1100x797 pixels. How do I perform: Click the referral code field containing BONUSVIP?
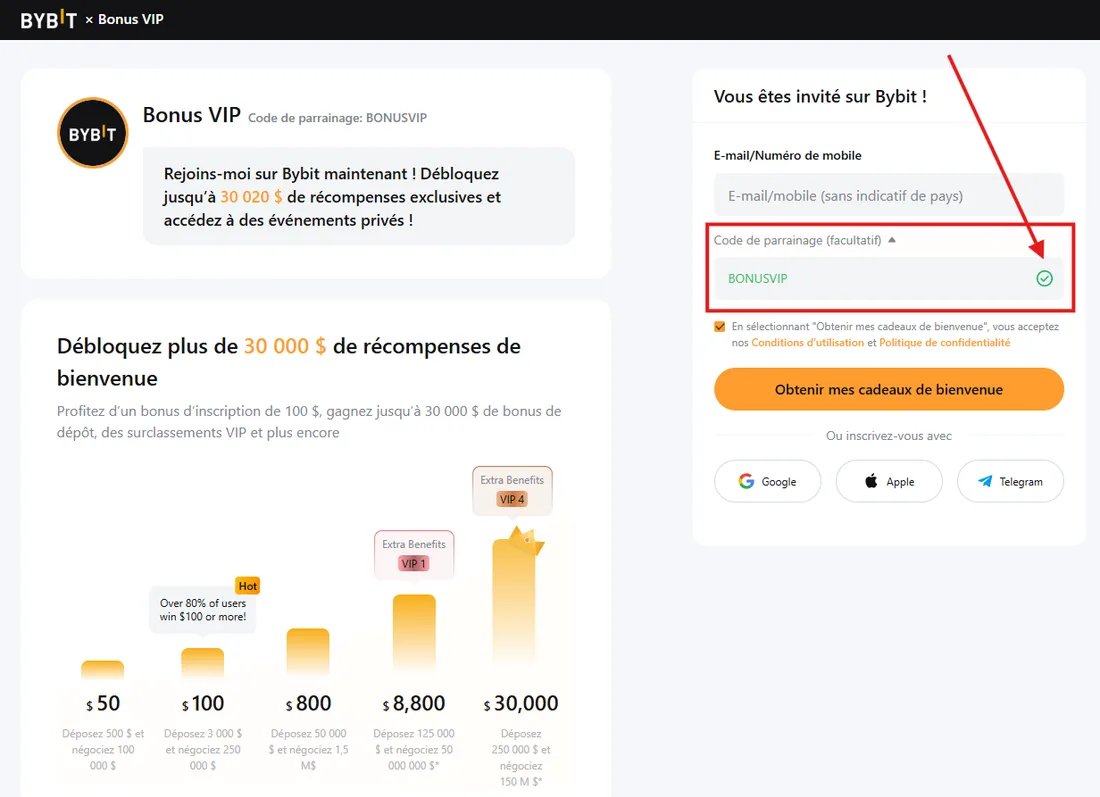[889, 279]
